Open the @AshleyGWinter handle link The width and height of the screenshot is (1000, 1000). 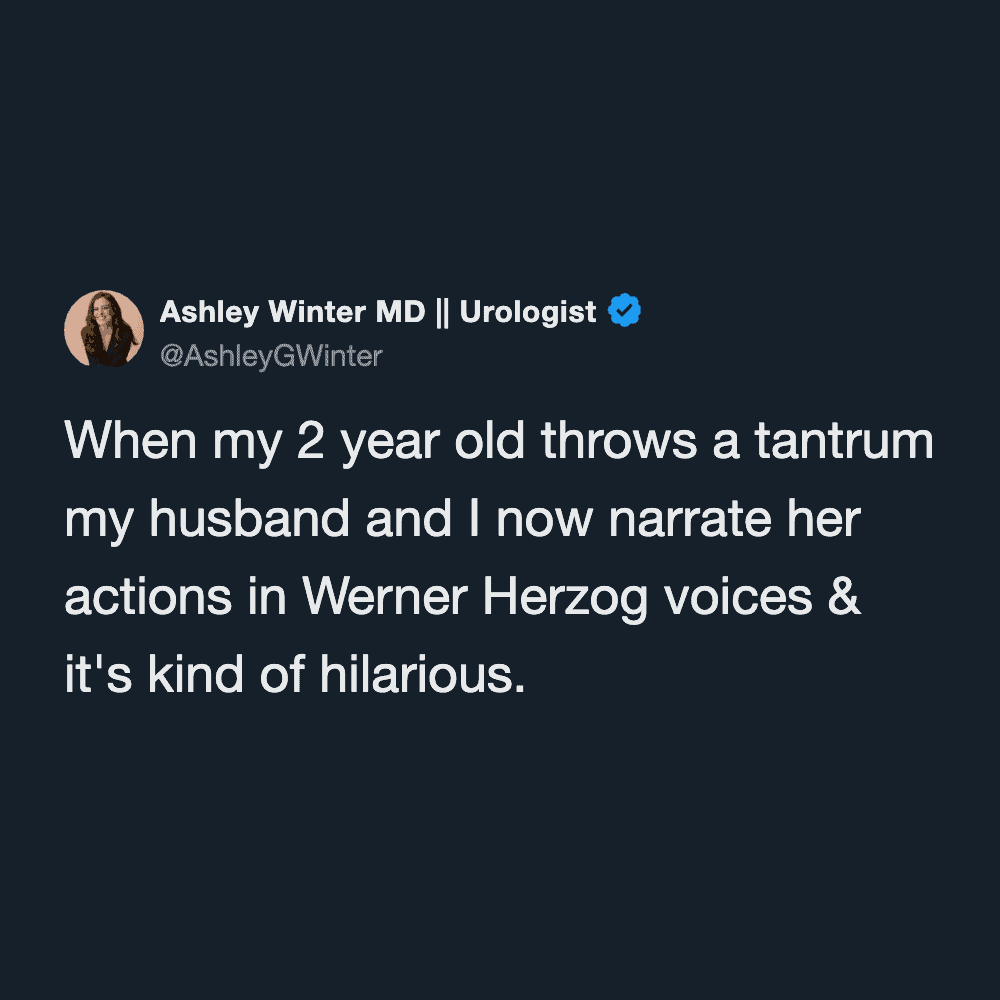point(271,356)
